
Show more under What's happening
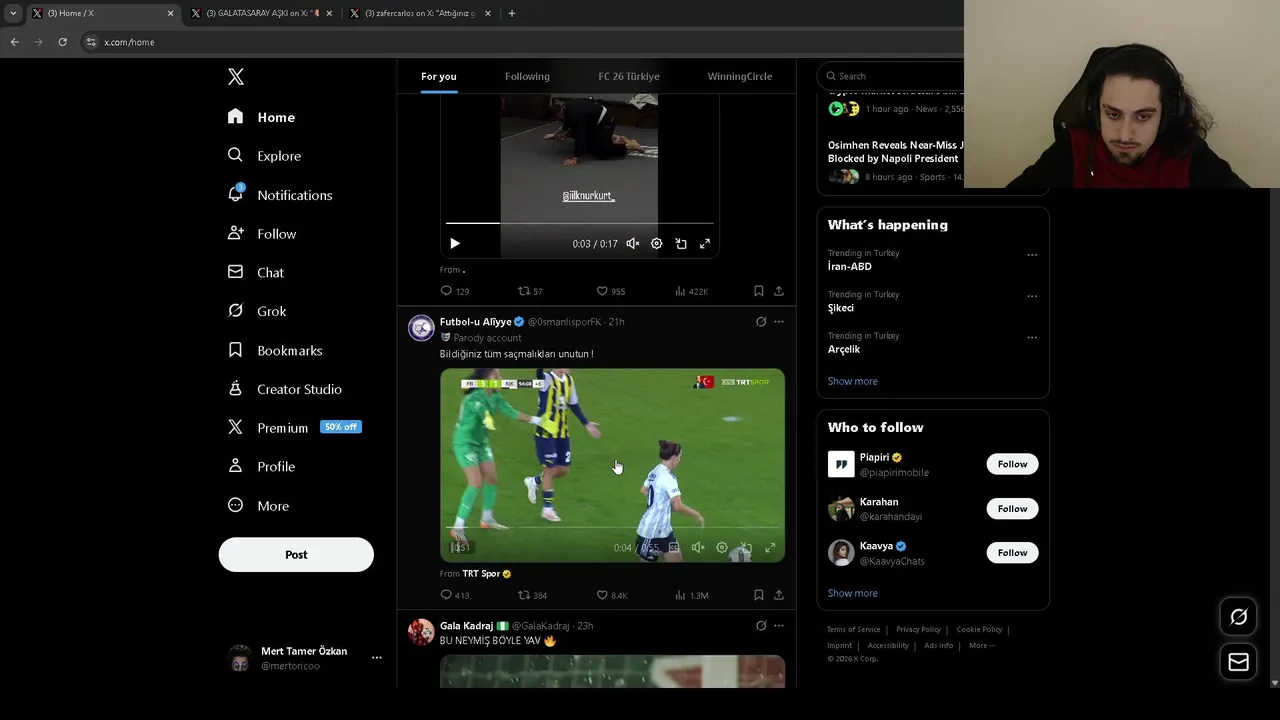(852, 381)
